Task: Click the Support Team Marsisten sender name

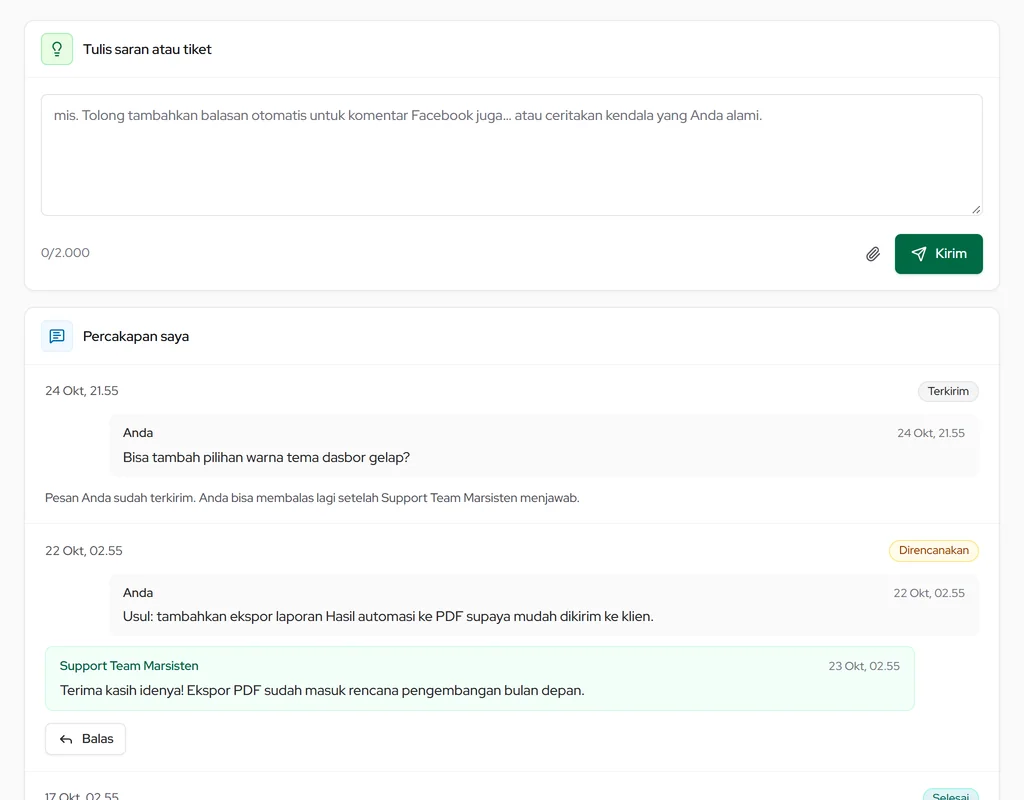Action: pos(129,665)
